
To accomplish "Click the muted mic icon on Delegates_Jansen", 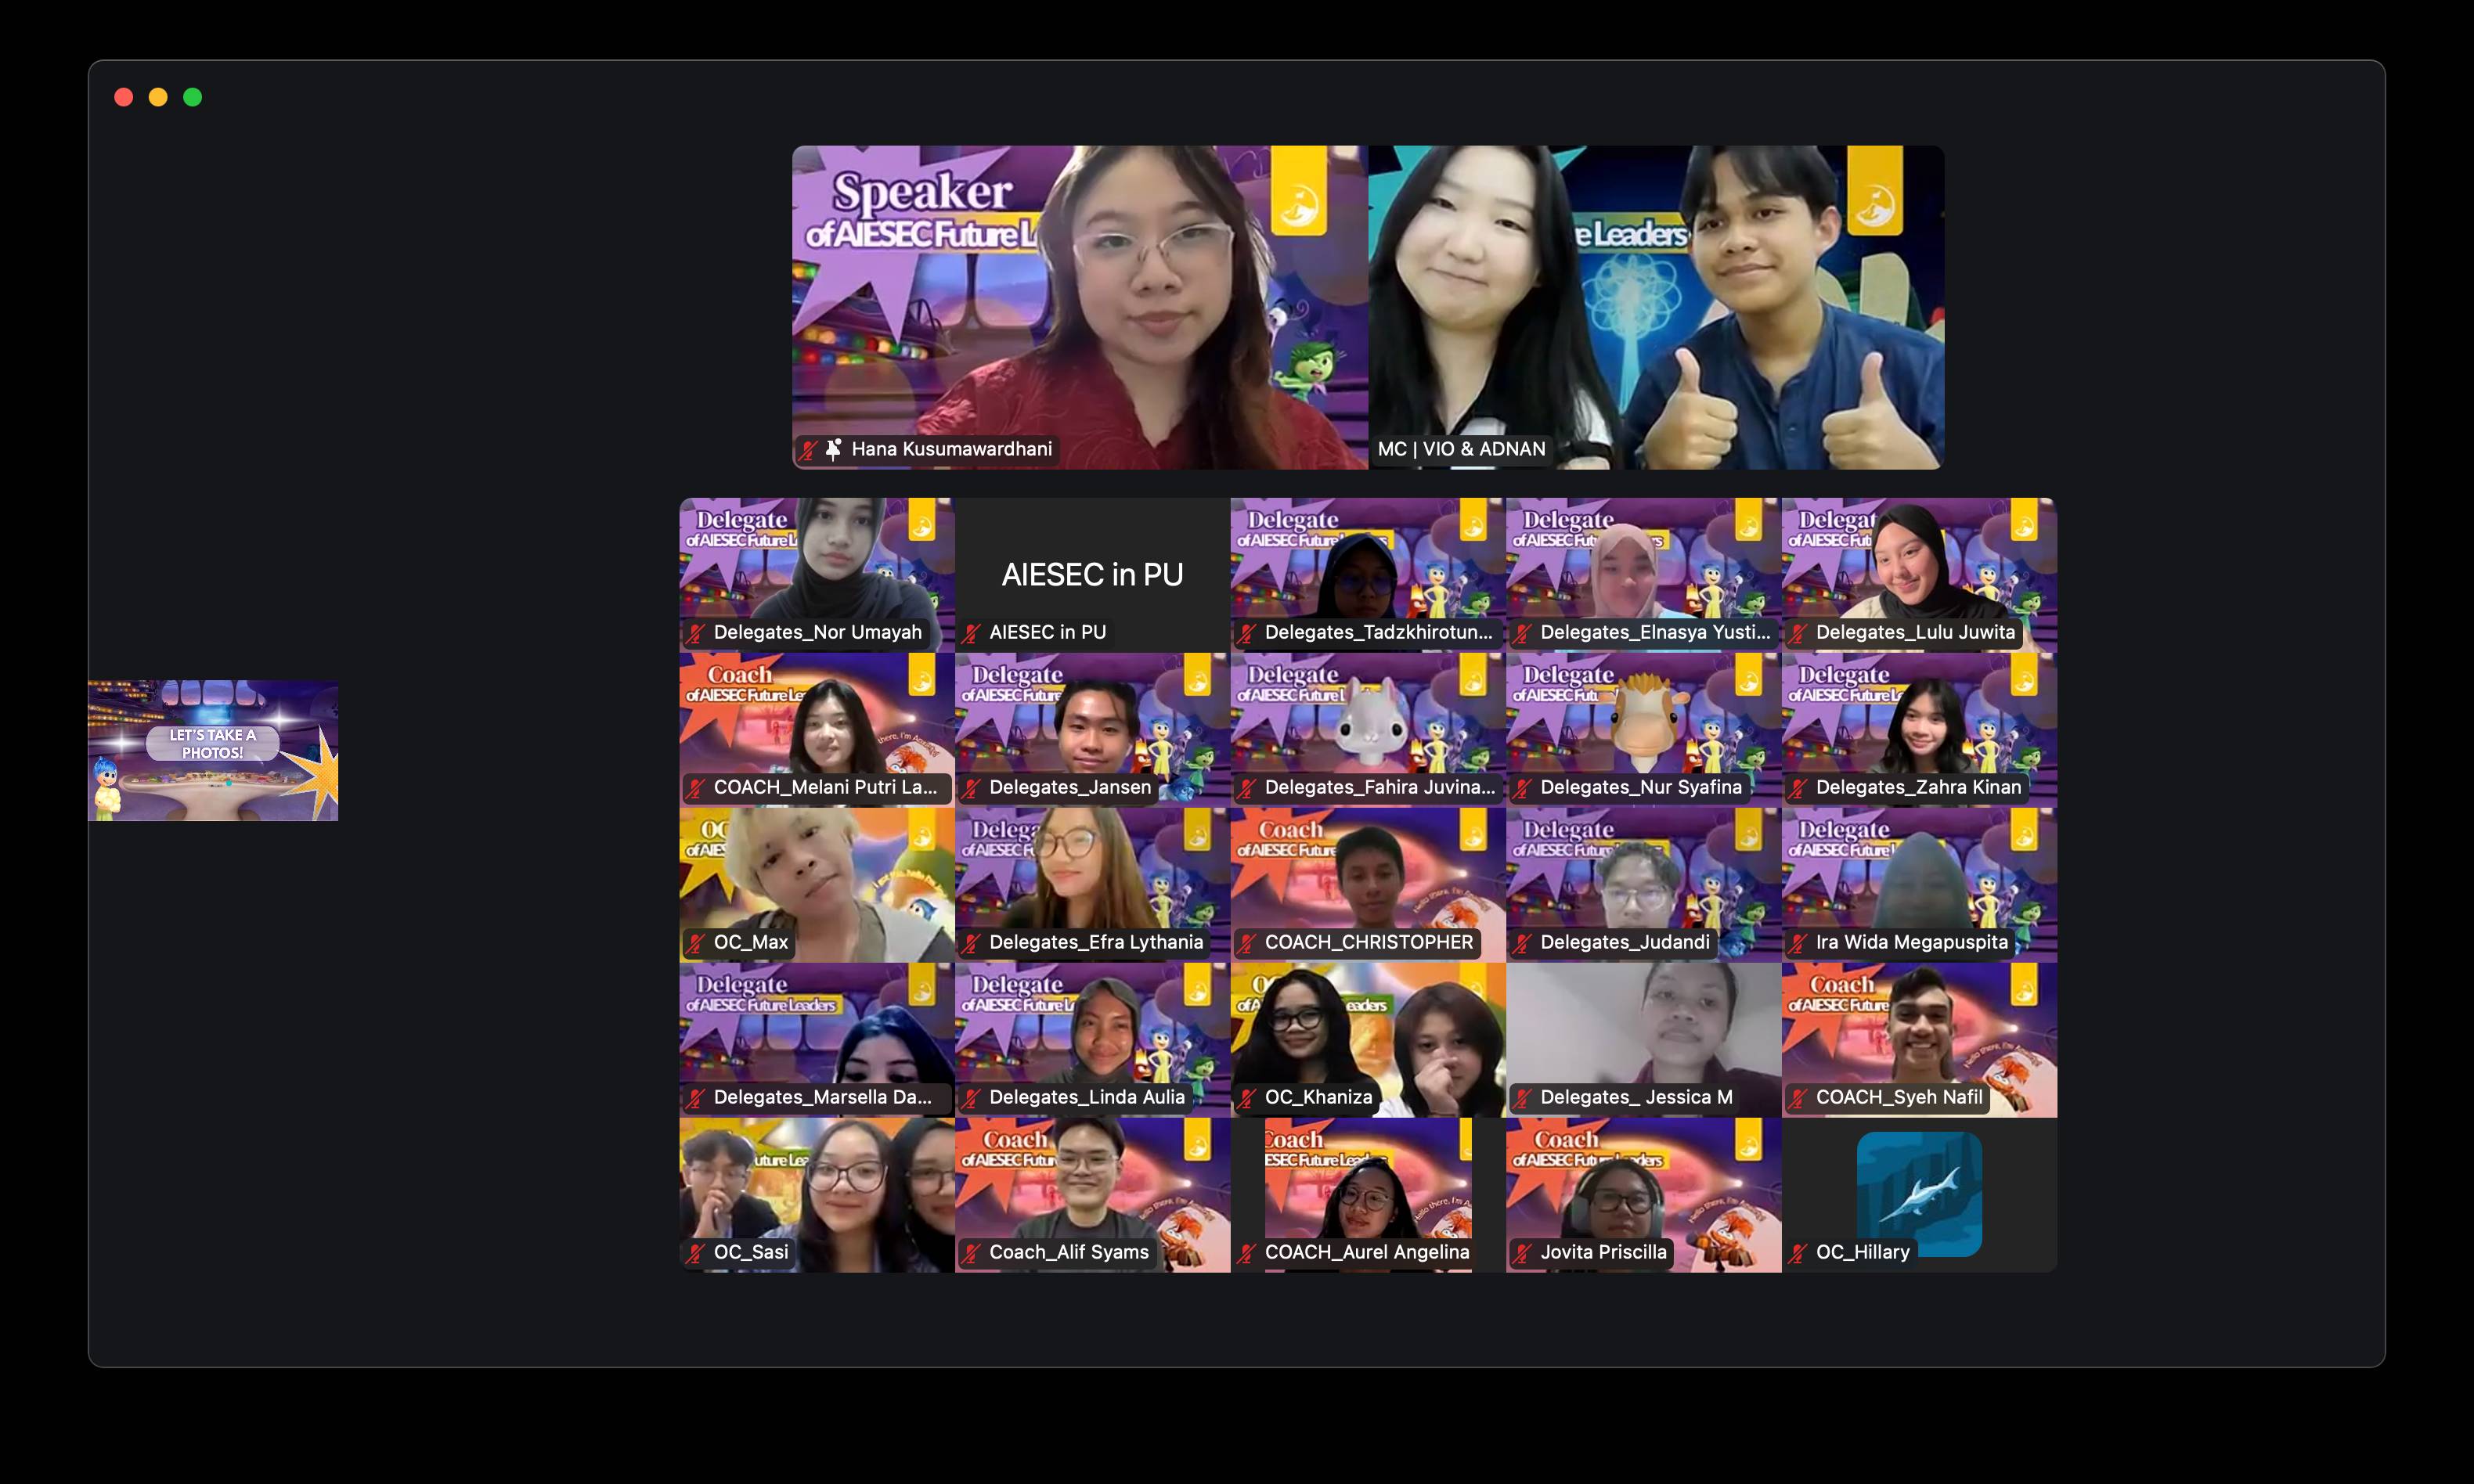I will 971,788.
